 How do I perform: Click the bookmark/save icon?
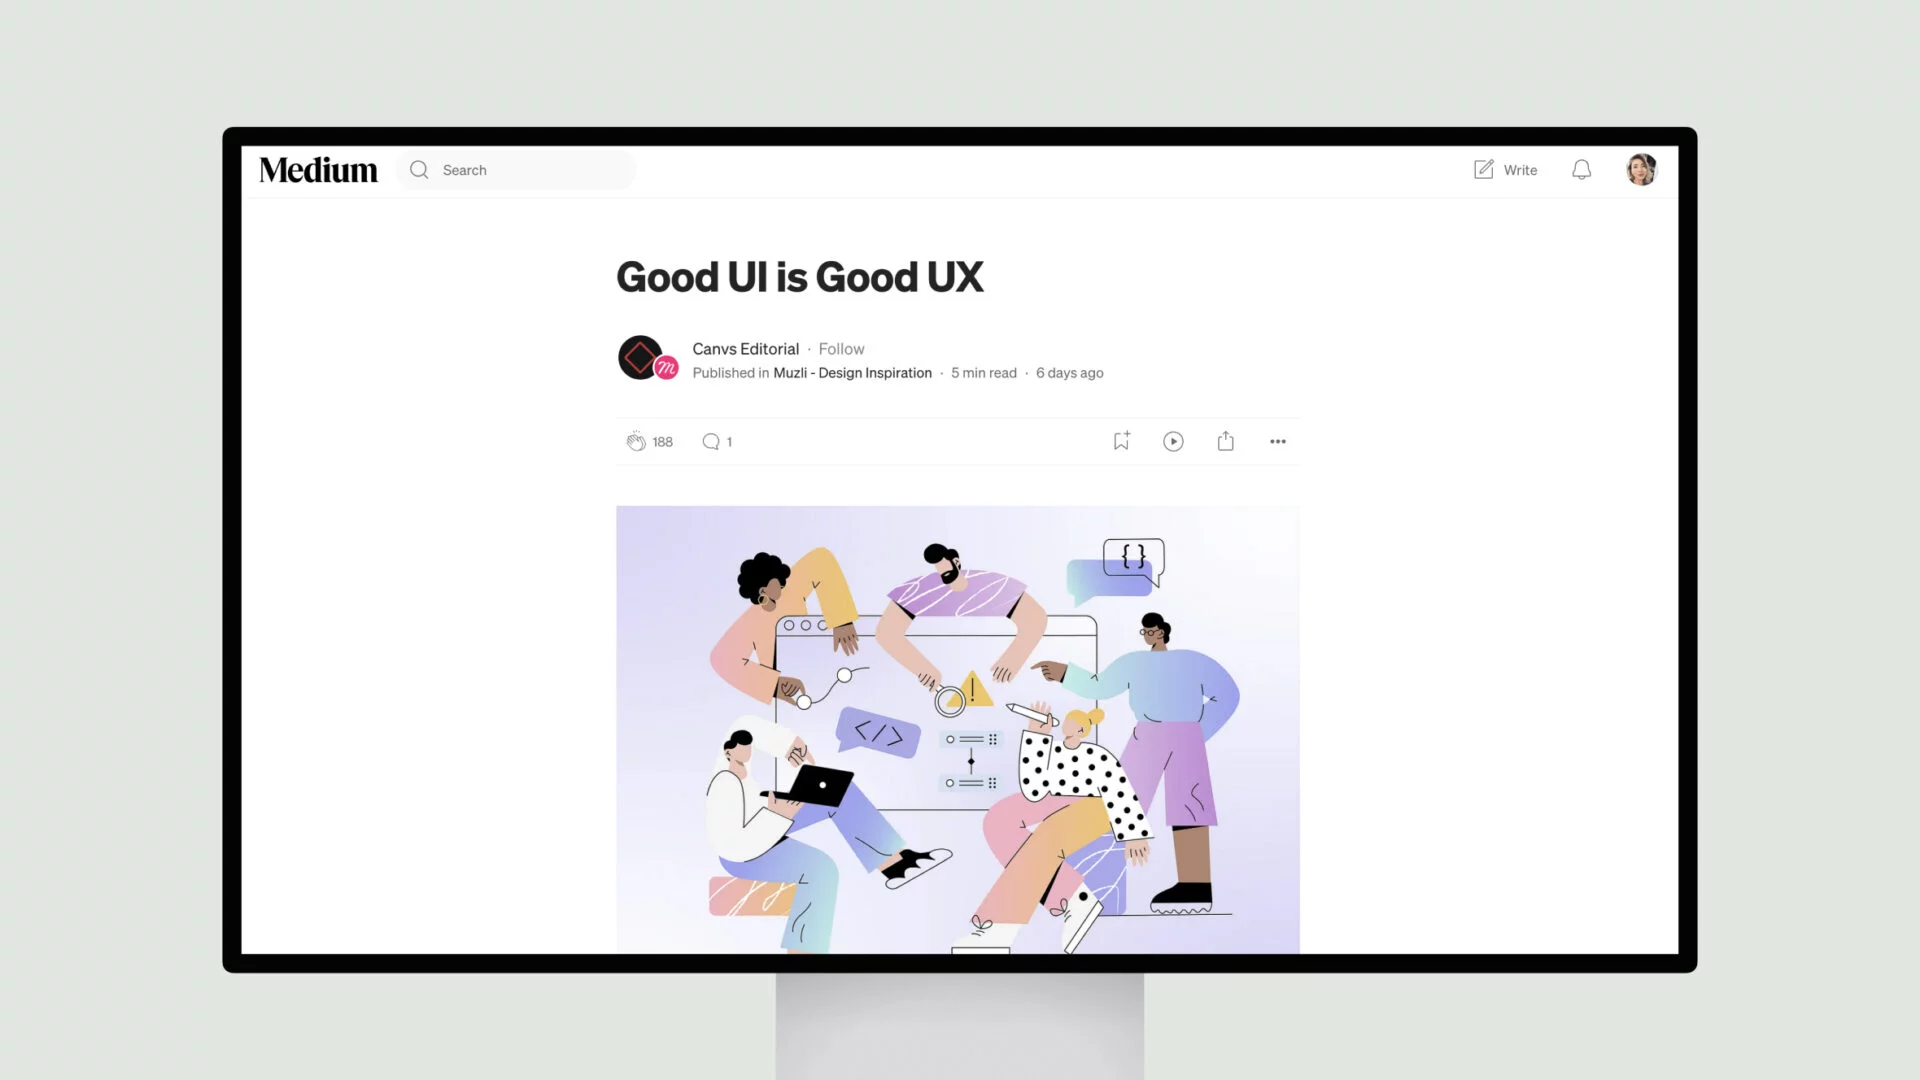tap(1121, 440)
